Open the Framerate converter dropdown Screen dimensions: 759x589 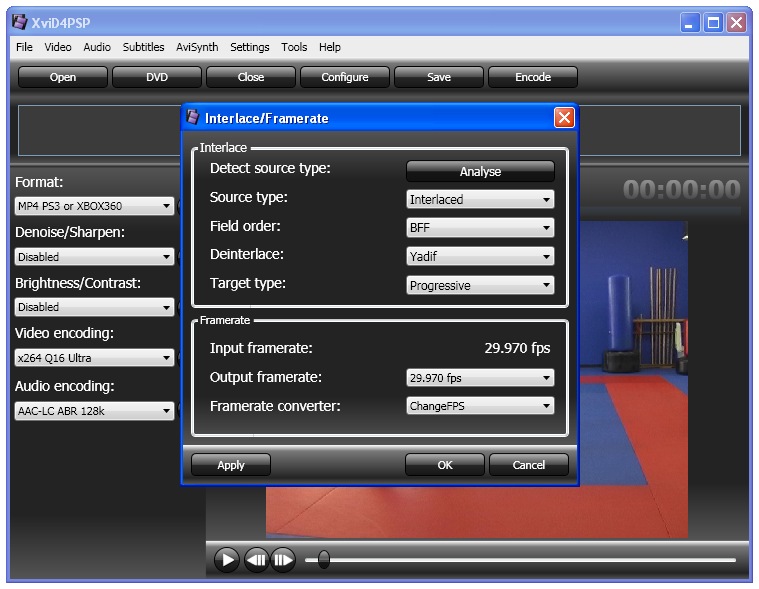click(480, 406)
